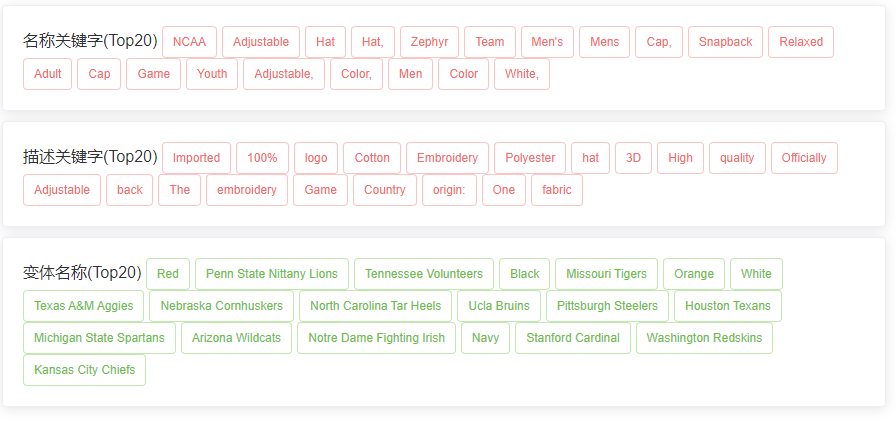The height and width of the screenshot is (425, 896).
Task: Choose the Relaxed title keyword tag
Action: [801, 42]
